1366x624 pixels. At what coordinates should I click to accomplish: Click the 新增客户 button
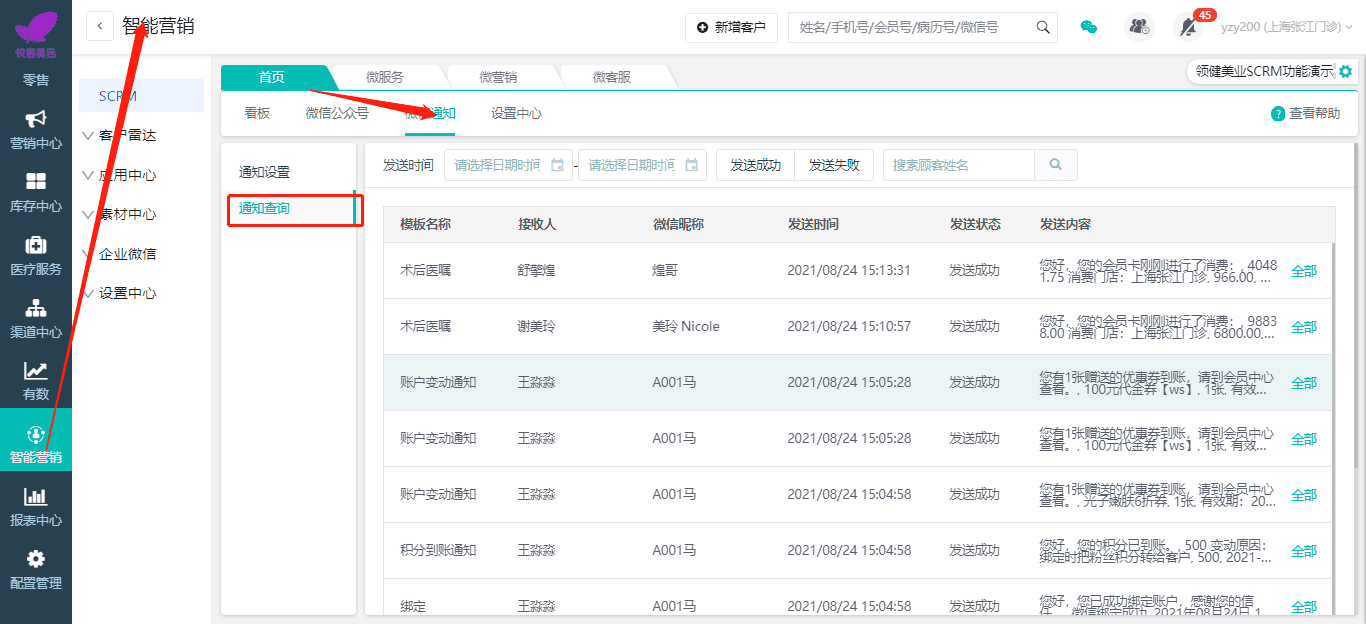coord(731,27)
